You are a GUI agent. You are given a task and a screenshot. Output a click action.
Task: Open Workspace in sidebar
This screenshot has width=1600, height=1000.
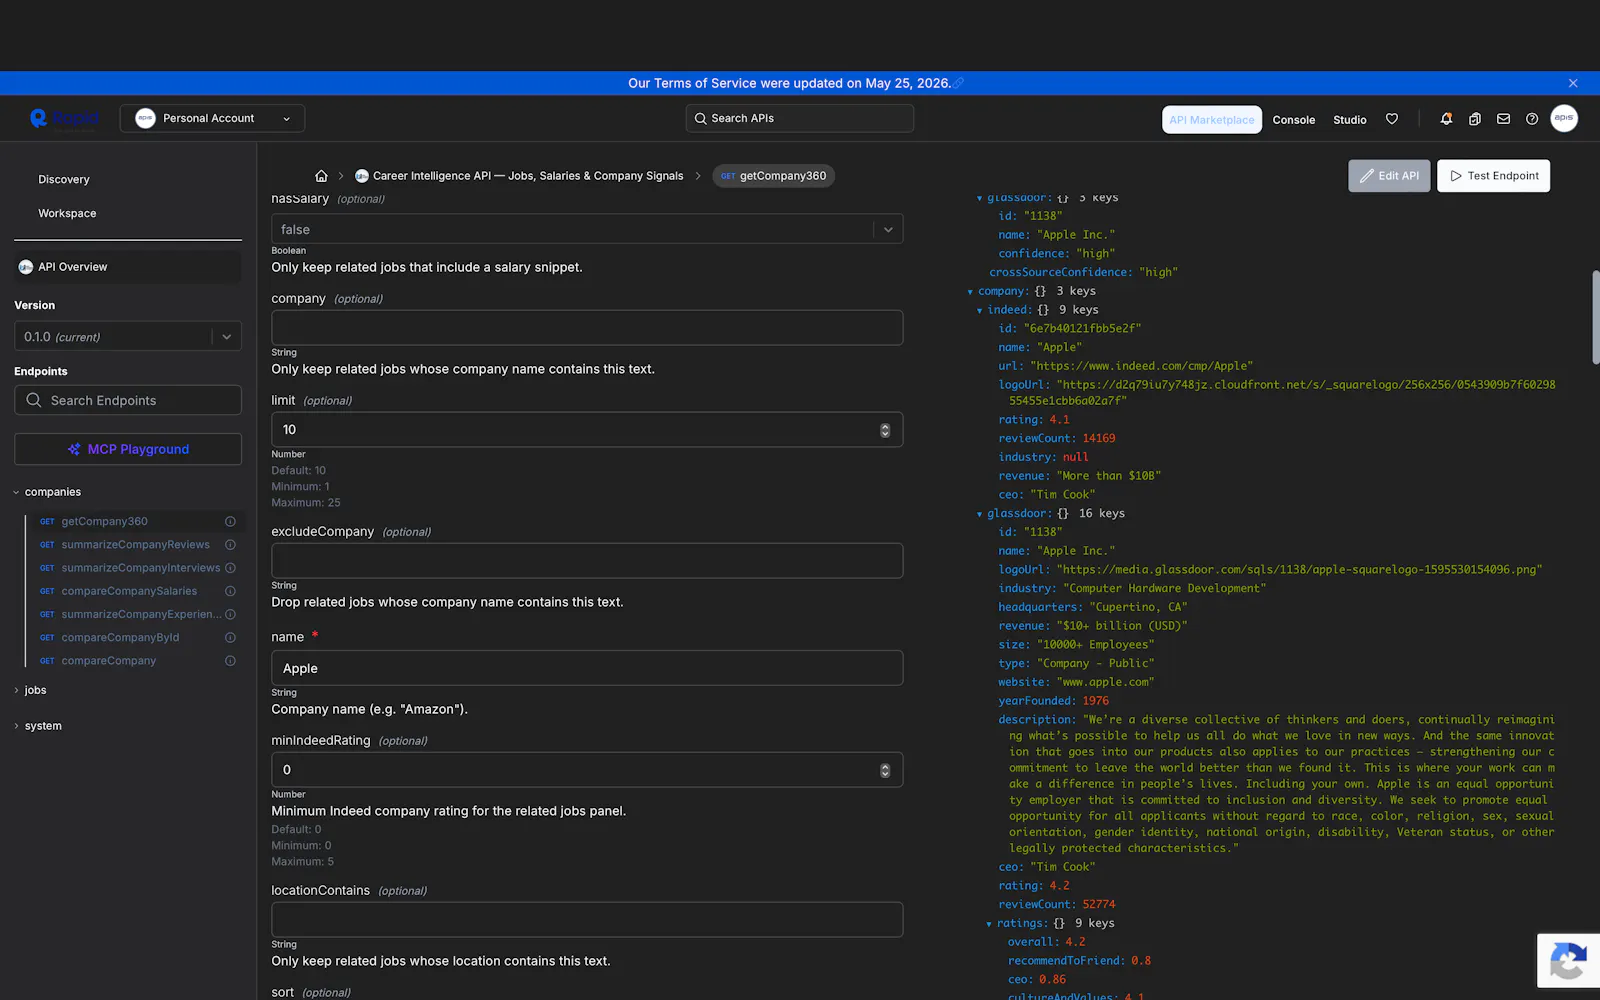[x=67, y=214]
